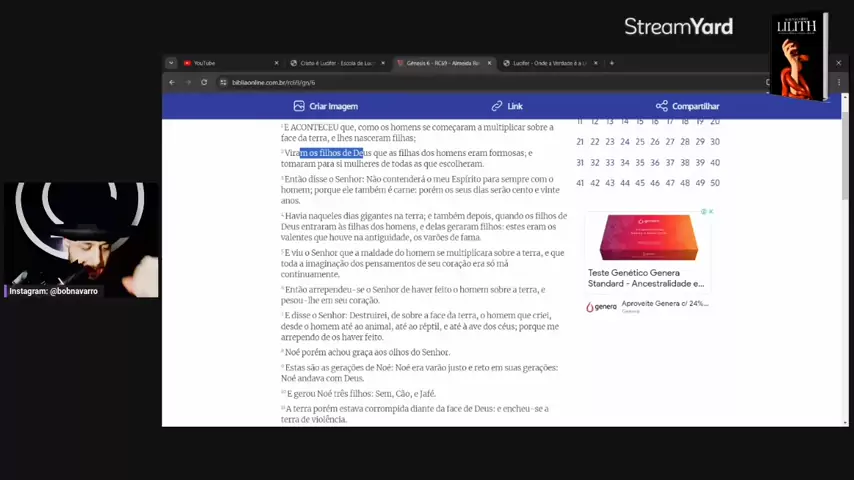
Task: Reload the bibliaonline page
Action: 204,82
